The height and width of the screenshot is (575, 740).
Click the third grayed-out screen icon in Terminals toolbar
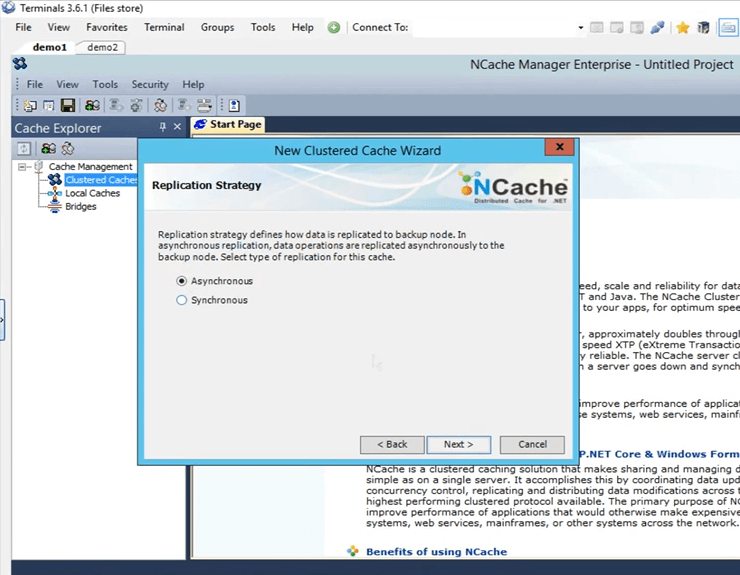coord(637,28)
